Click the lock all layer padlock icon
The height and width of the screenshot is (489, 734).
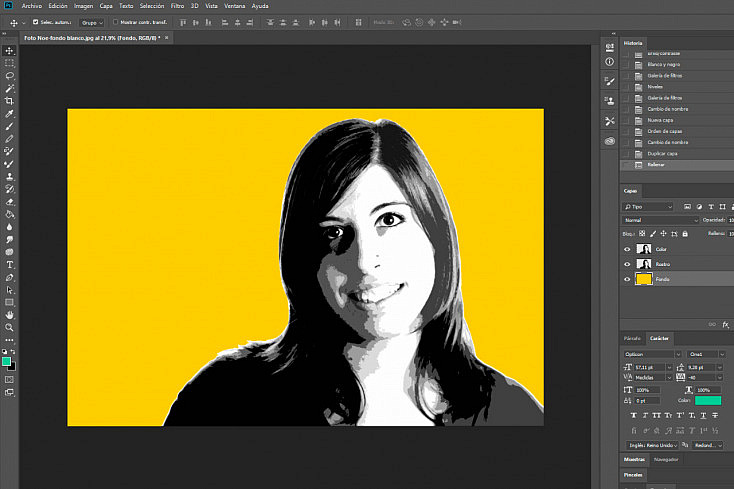click(x=685, y=234)
